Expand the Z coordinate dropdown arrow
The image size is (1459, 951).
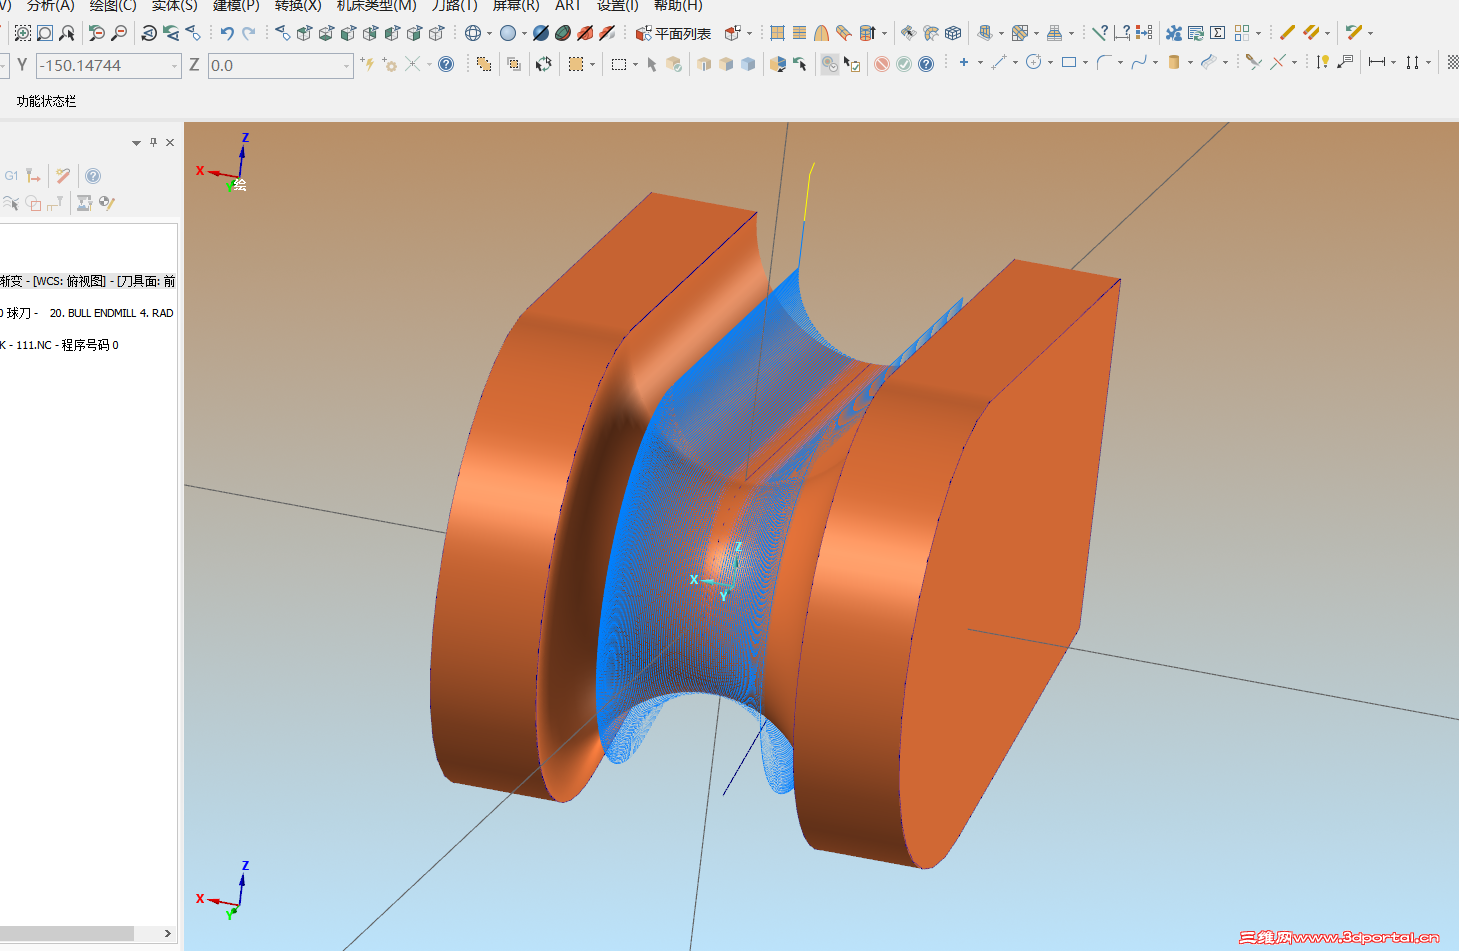pos(347,66)
